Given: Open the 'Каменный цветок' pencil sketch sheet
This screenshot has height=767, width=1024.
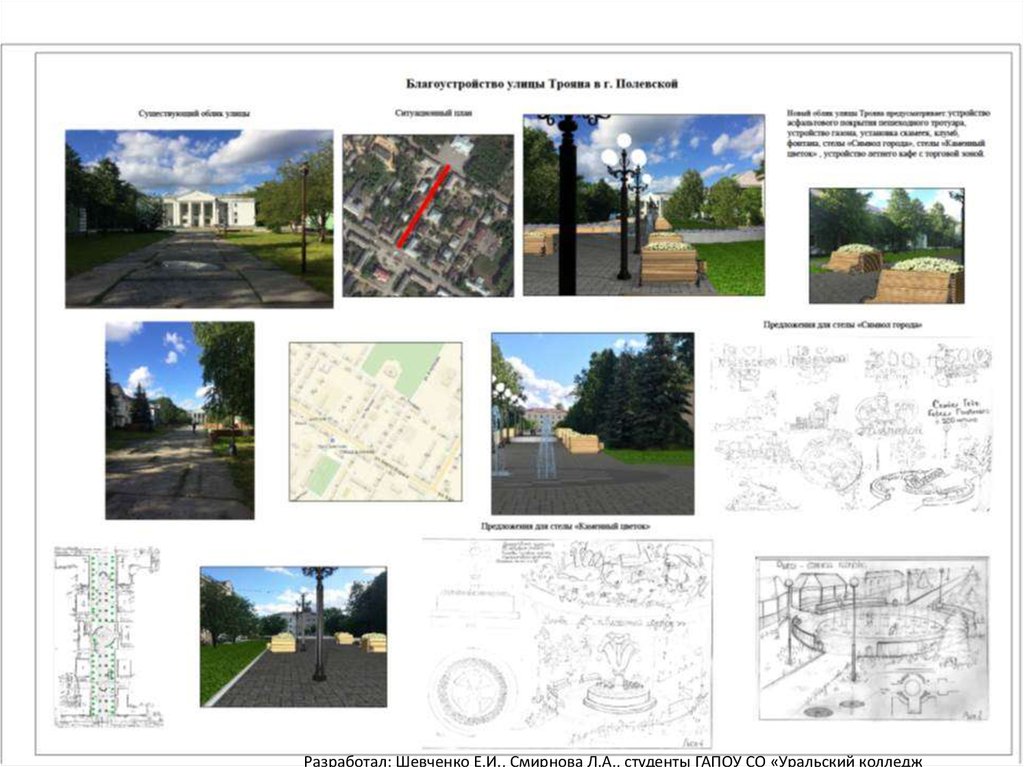Looking at the screenshot, I should [x=567, y=643].
